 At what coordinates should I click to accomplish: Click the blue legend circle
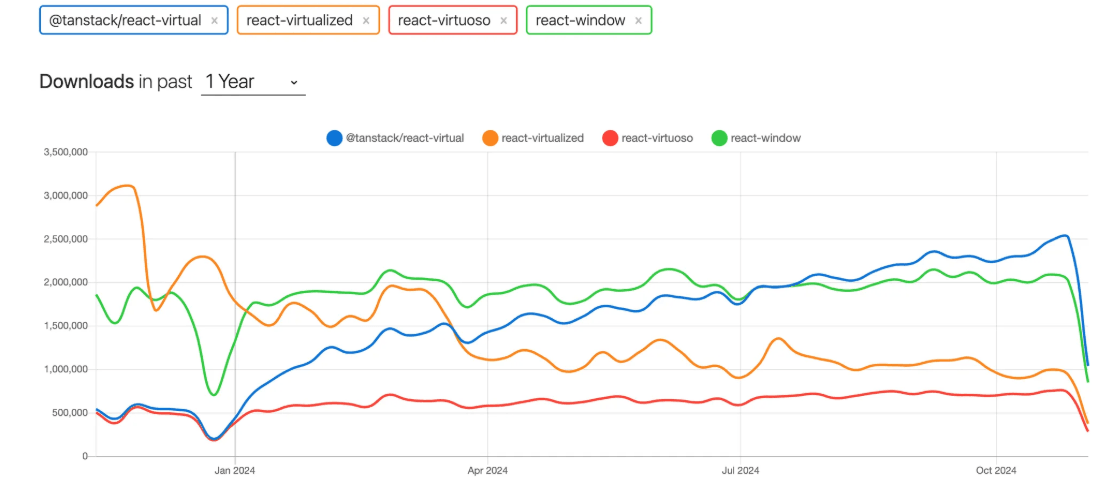click(x=334, y=138)
